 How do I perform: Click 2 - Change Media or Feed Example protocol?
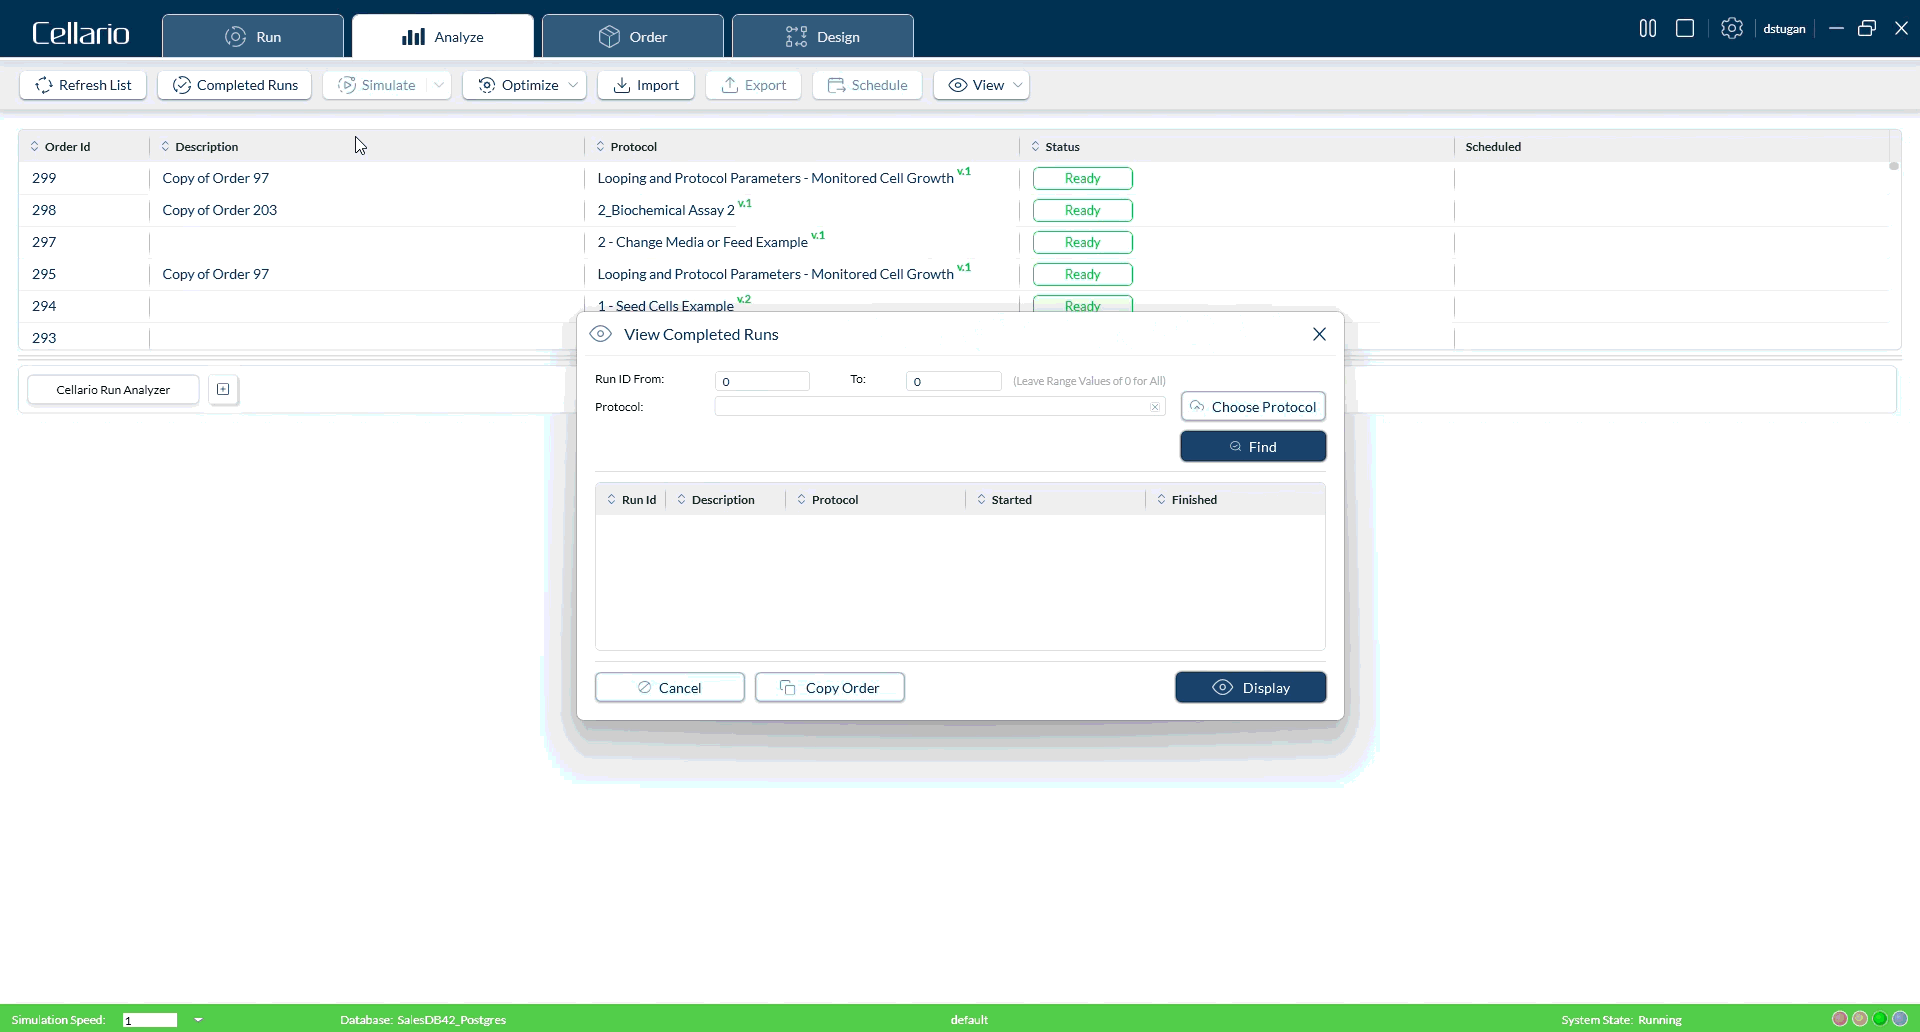[702, 242]
